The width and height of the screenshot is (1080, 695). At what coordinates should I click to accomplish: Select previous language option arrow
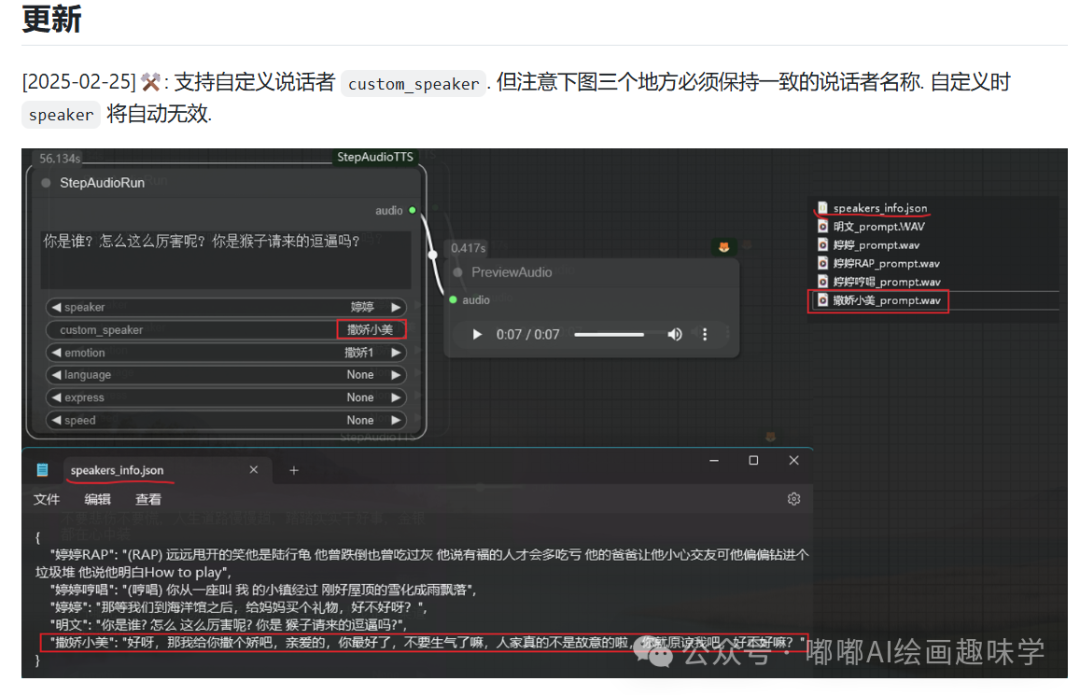click(56, 375)
